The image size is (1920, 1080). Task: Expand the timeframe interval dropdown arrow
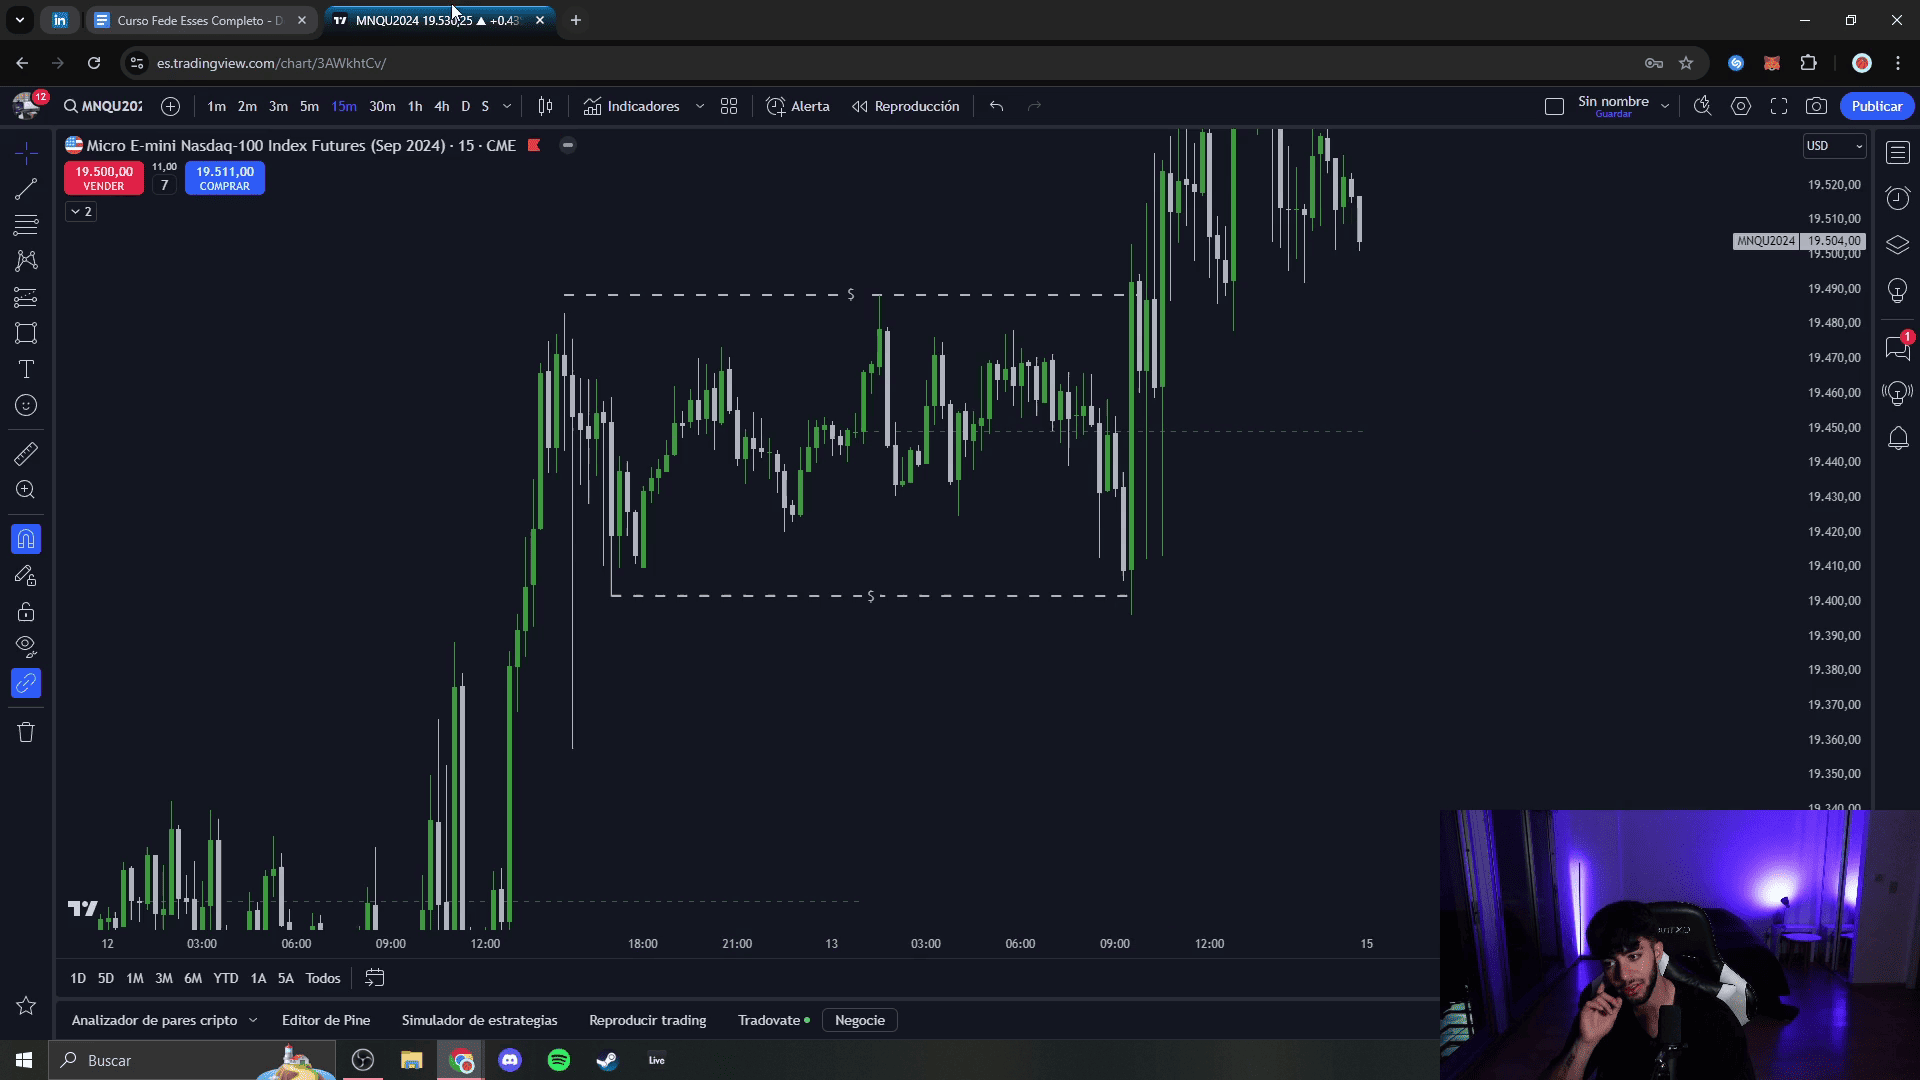point(507,106)
